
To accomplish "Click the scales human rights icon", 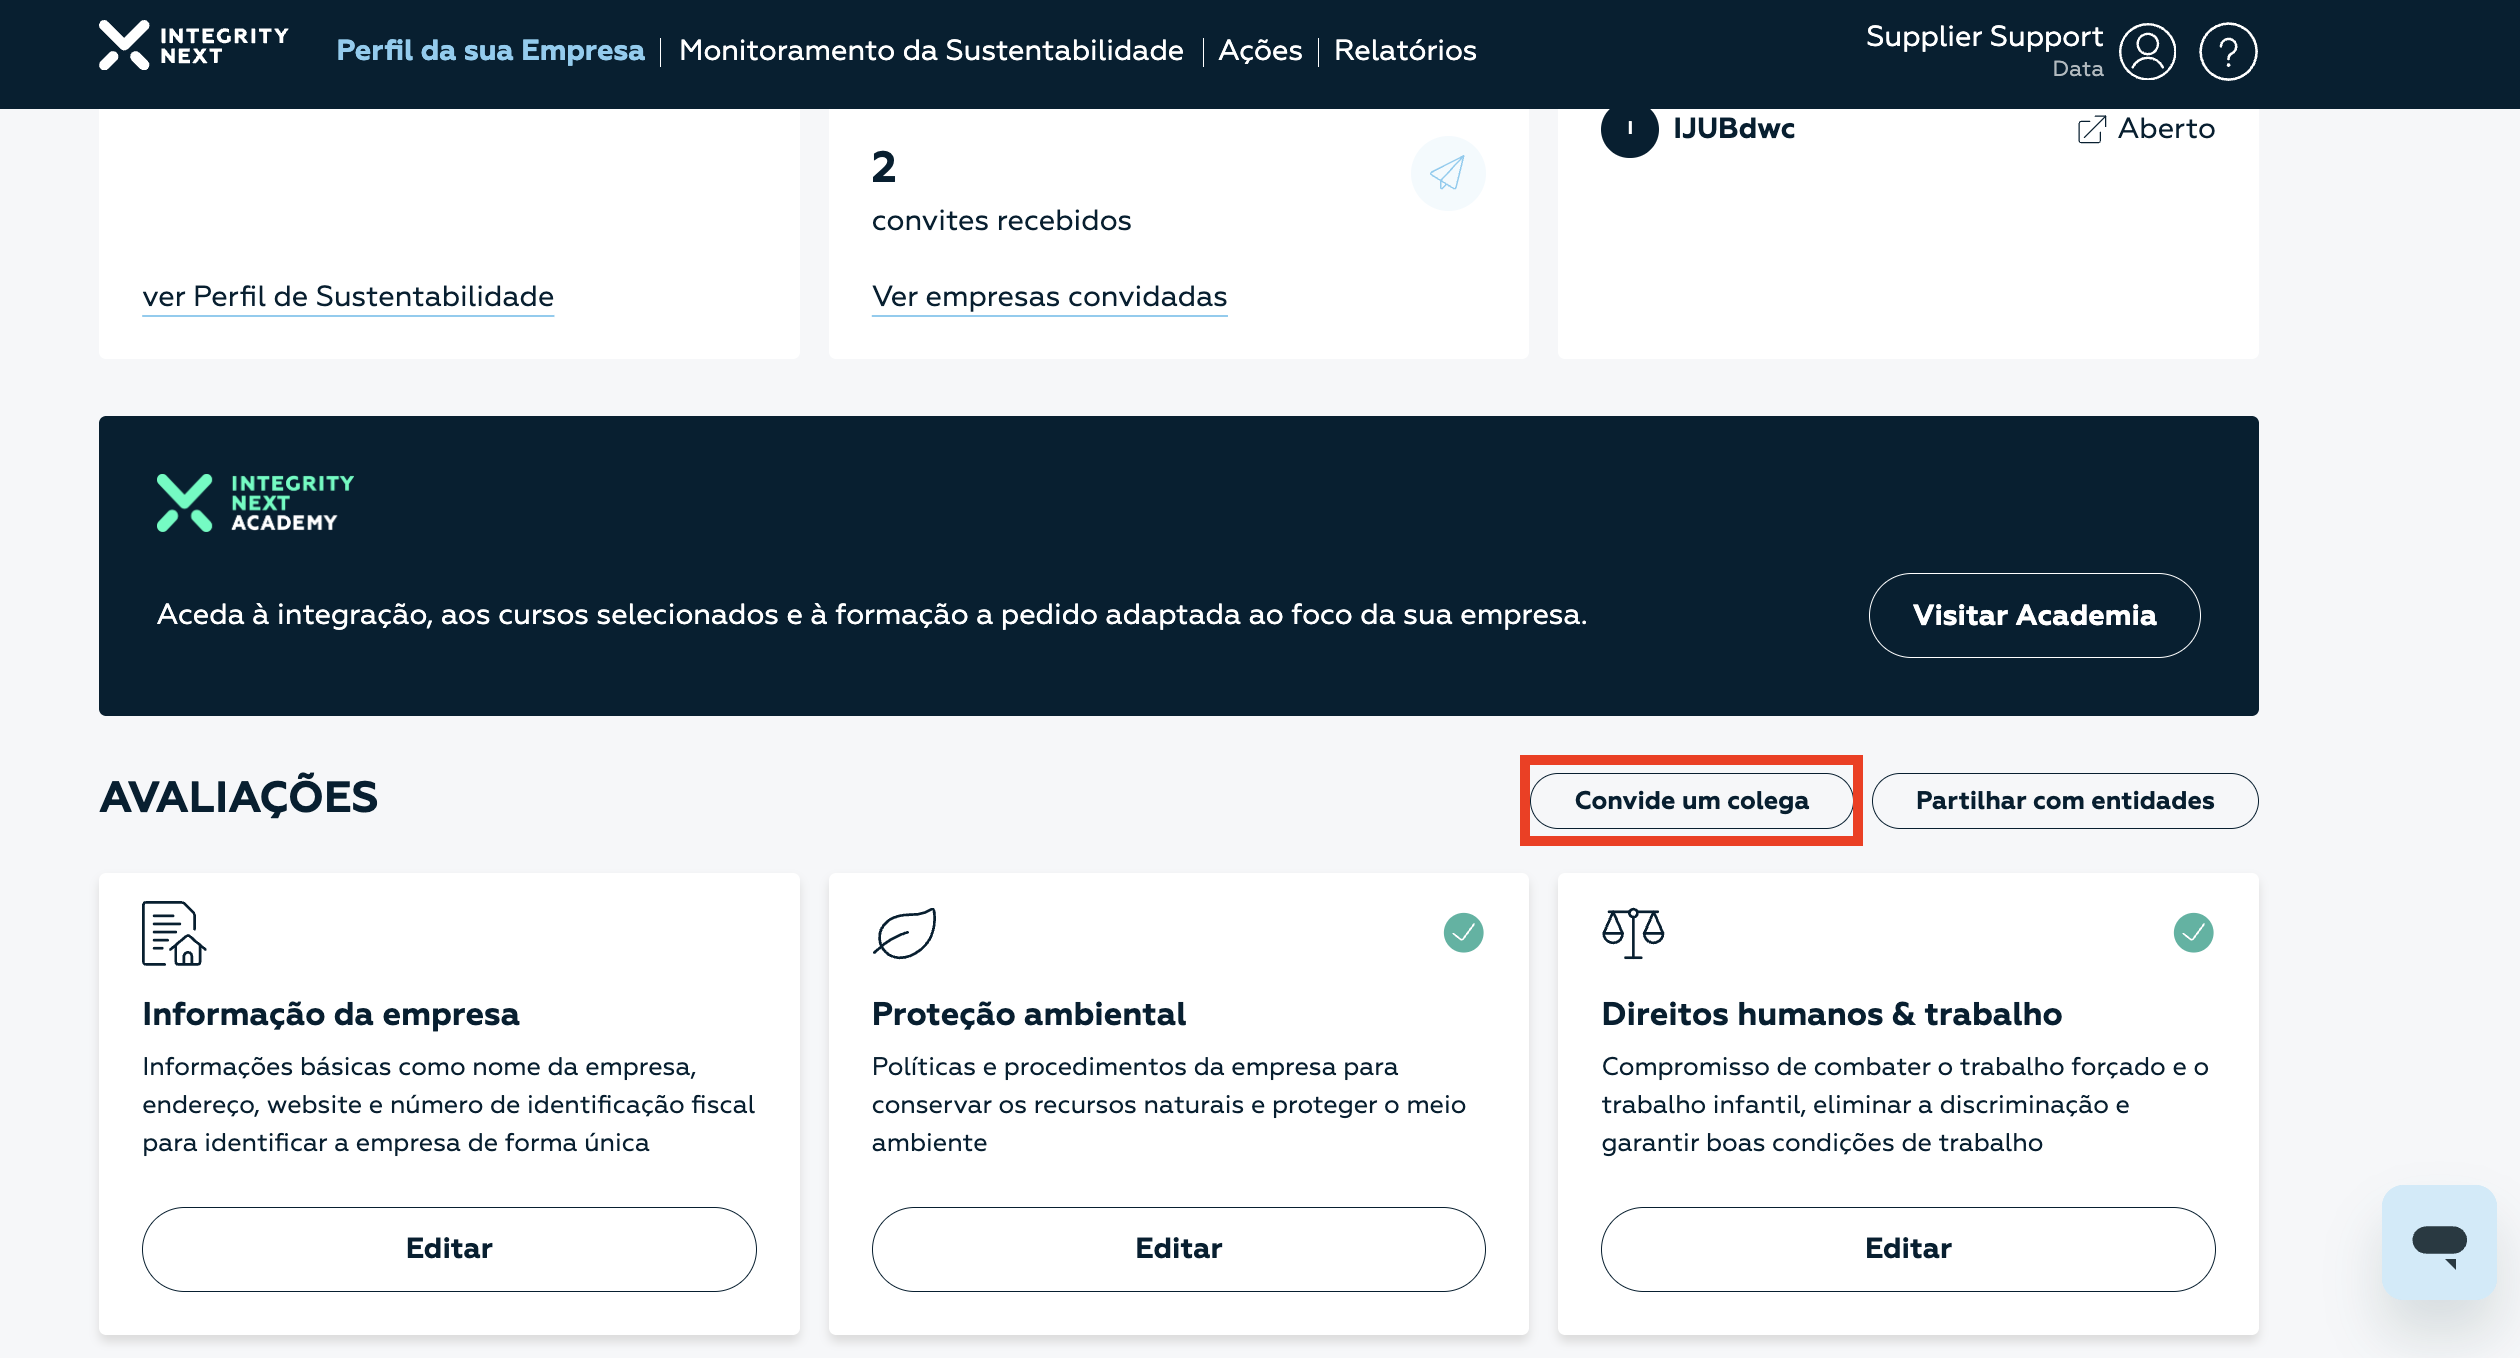I will coord(1632,933).
